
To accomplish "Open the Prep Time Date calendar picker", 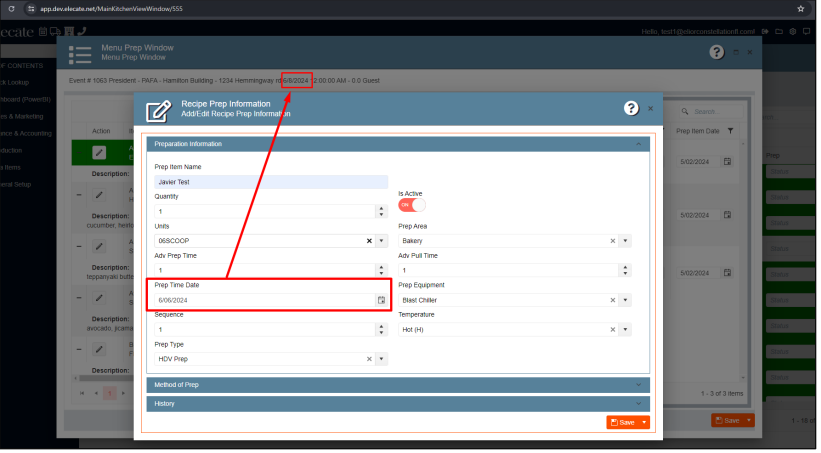I will (x=381, y=300).
